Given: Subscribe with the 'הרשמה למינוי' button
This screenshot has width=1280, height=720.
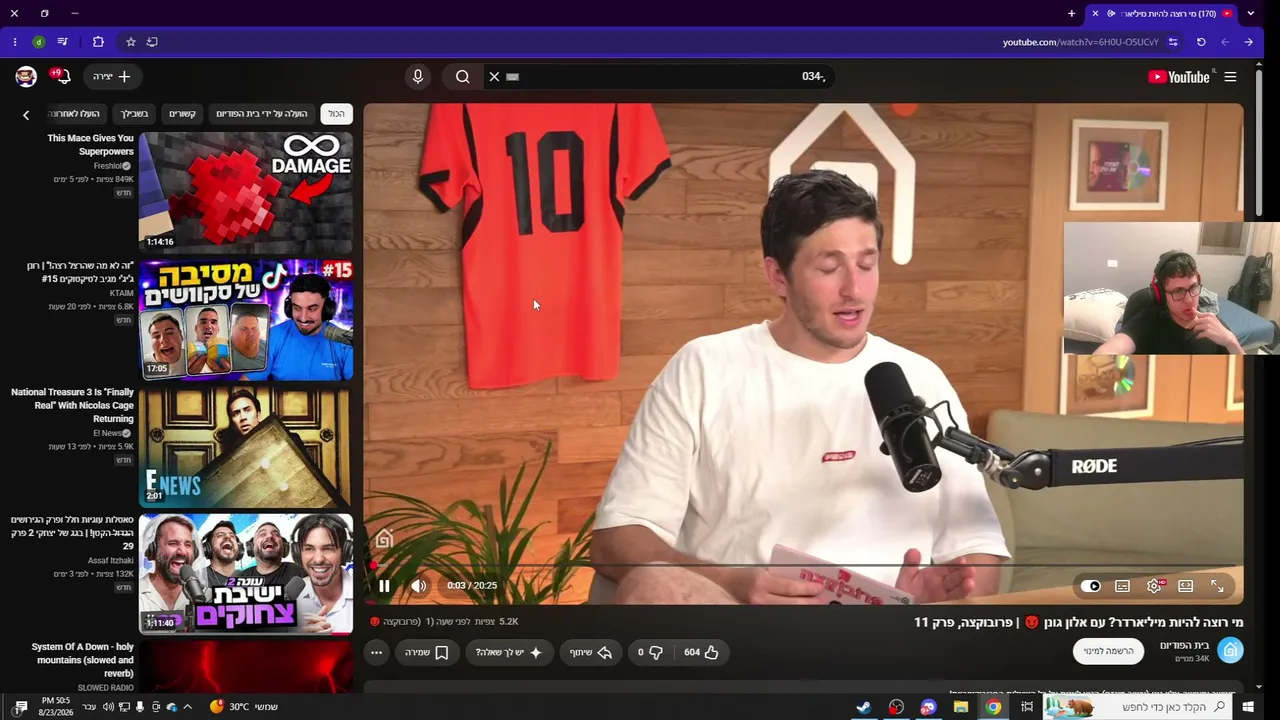Looking at the screenshot, I should coord(1109,651).
